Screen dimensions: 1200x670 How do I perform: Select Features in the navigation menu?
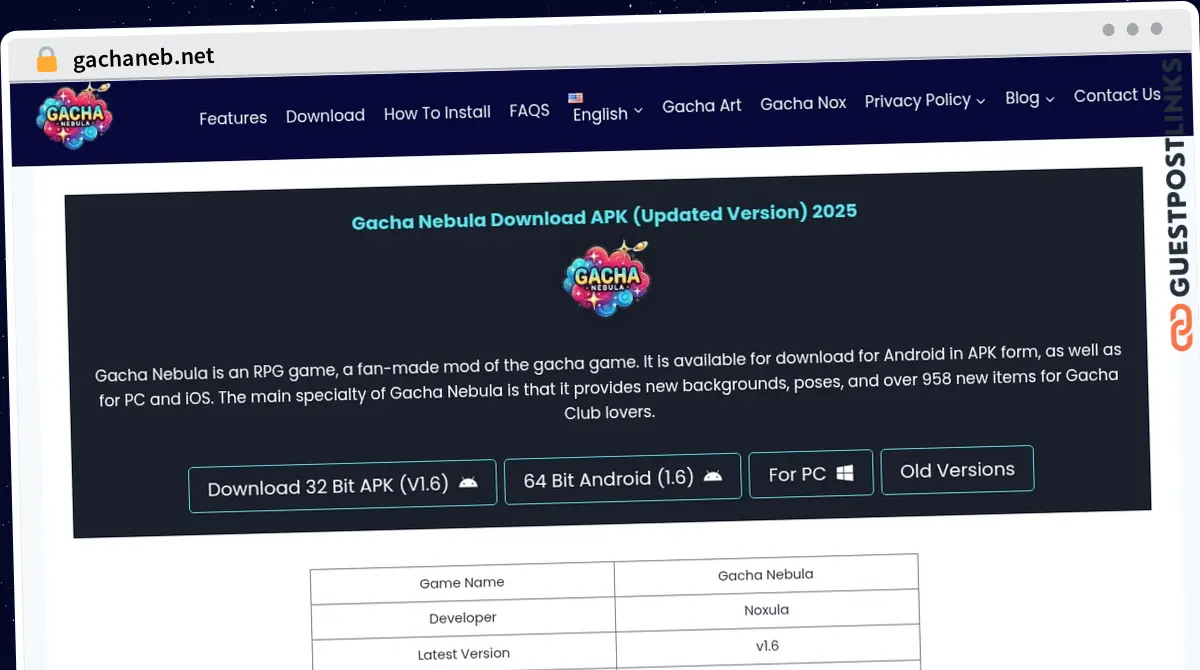(x=233, y=118)
